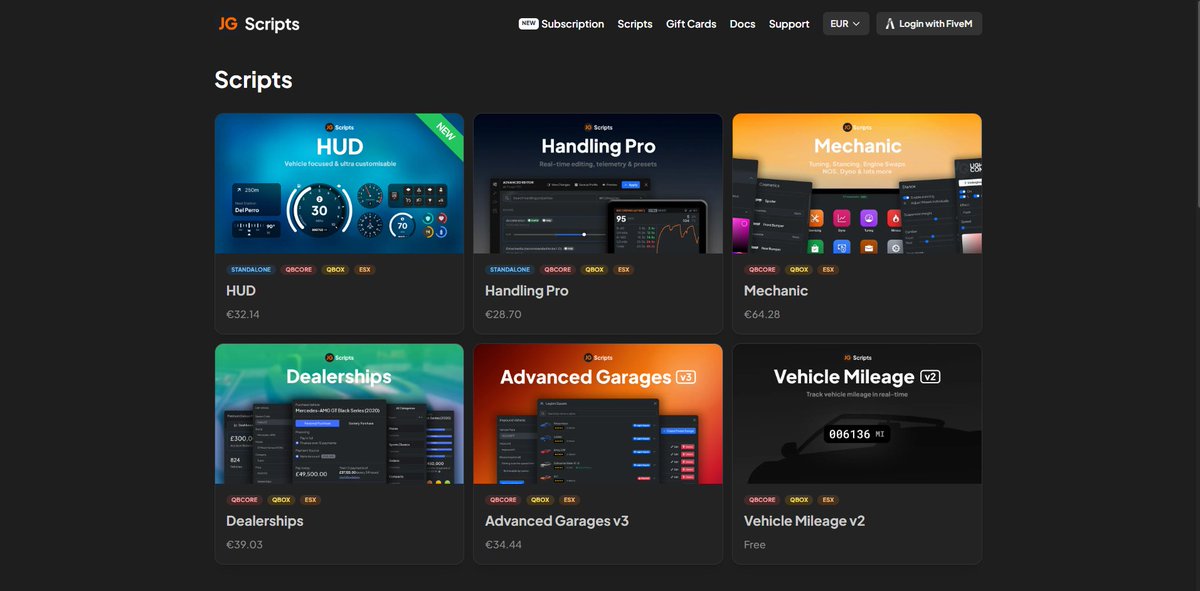Image resolution: width=1200 pixels, height=591 pixels.
Task: Open the Scripts menu item
Action: click(x=635, y=24)
